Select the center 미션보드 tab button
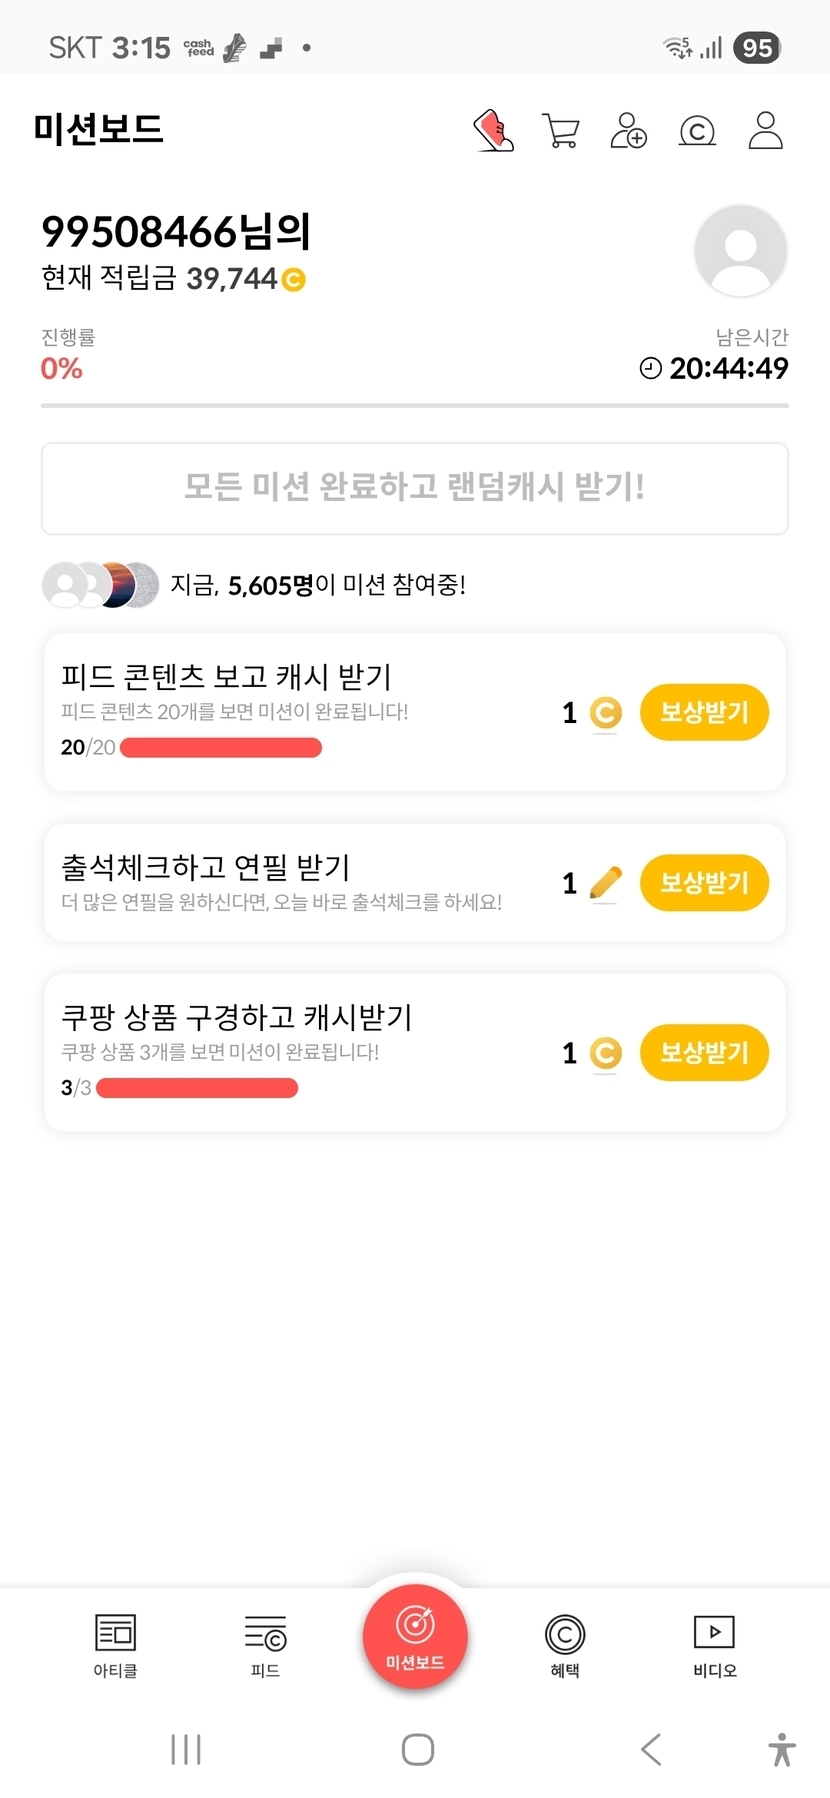The height and width of the screenshot is (1798, 830). pos(415,1637)
